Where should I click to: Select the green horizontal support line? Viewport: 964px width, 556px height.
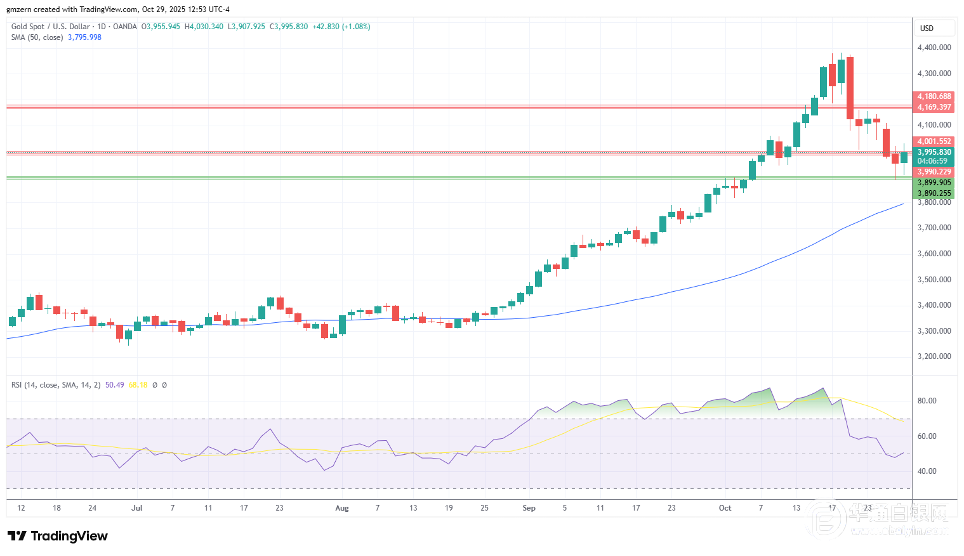coord(400,177)
